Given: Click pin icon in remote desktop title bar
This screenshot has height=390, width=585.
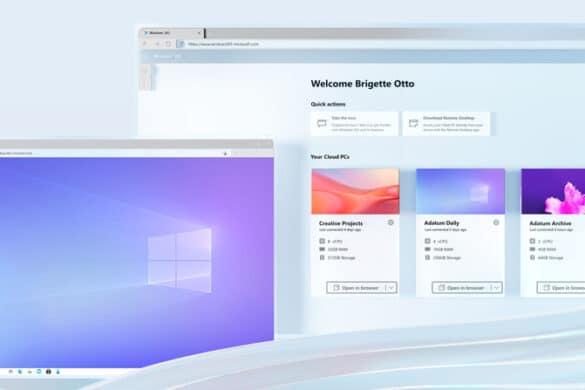Looking at the screenshot, I should tap(225, 153).
